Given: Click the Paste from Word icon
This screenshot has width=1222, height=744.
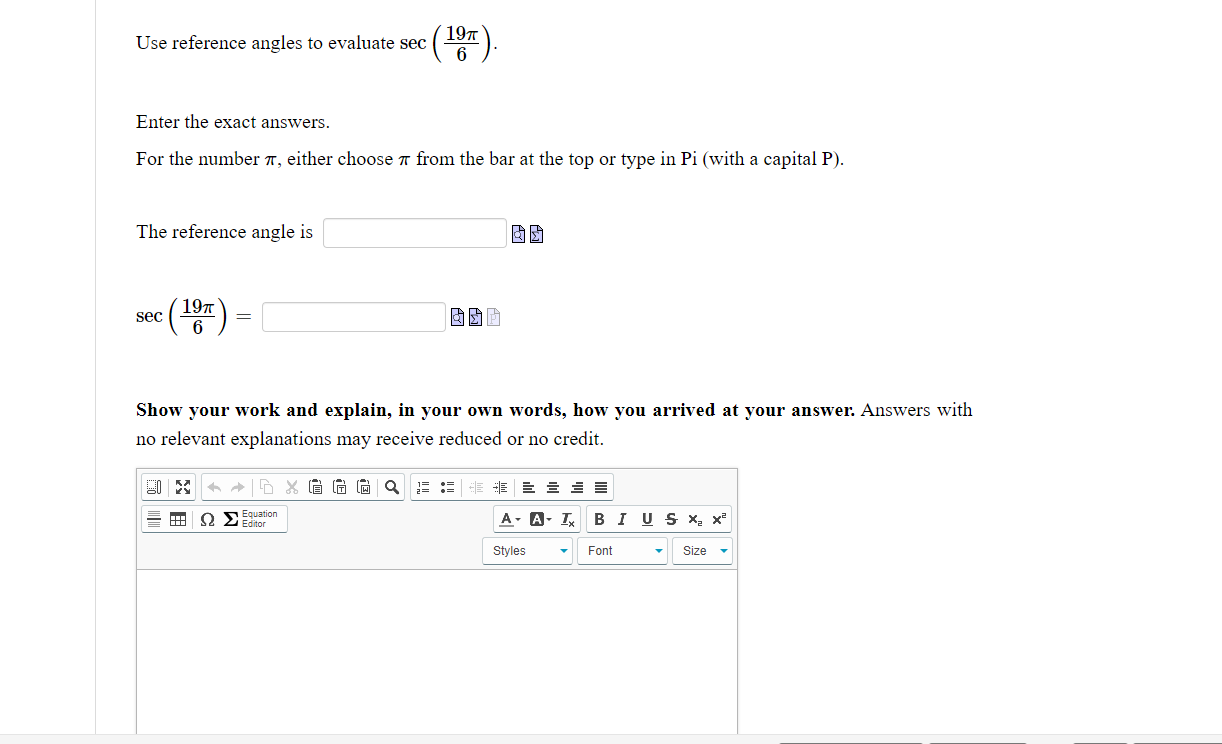Looking at the screenshot, I should [x=362, y=487].
